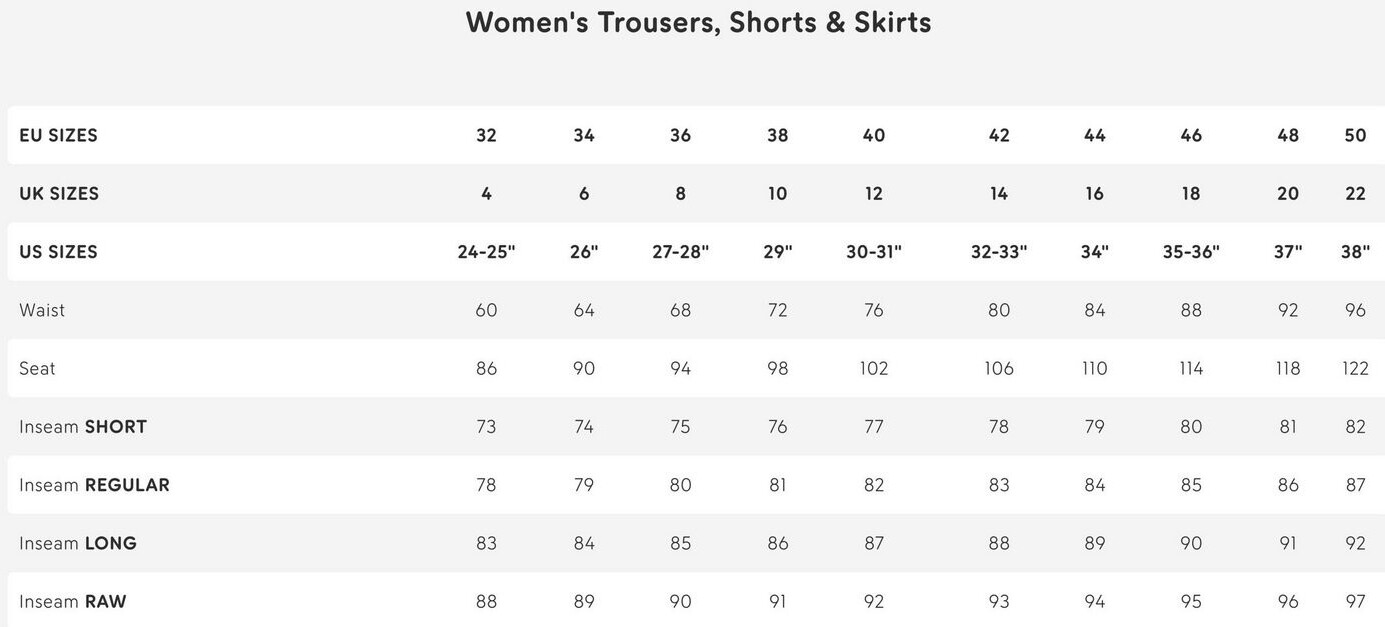Click the US SIZES row header
1385x627 pixels.
click(x=58, y=251)
